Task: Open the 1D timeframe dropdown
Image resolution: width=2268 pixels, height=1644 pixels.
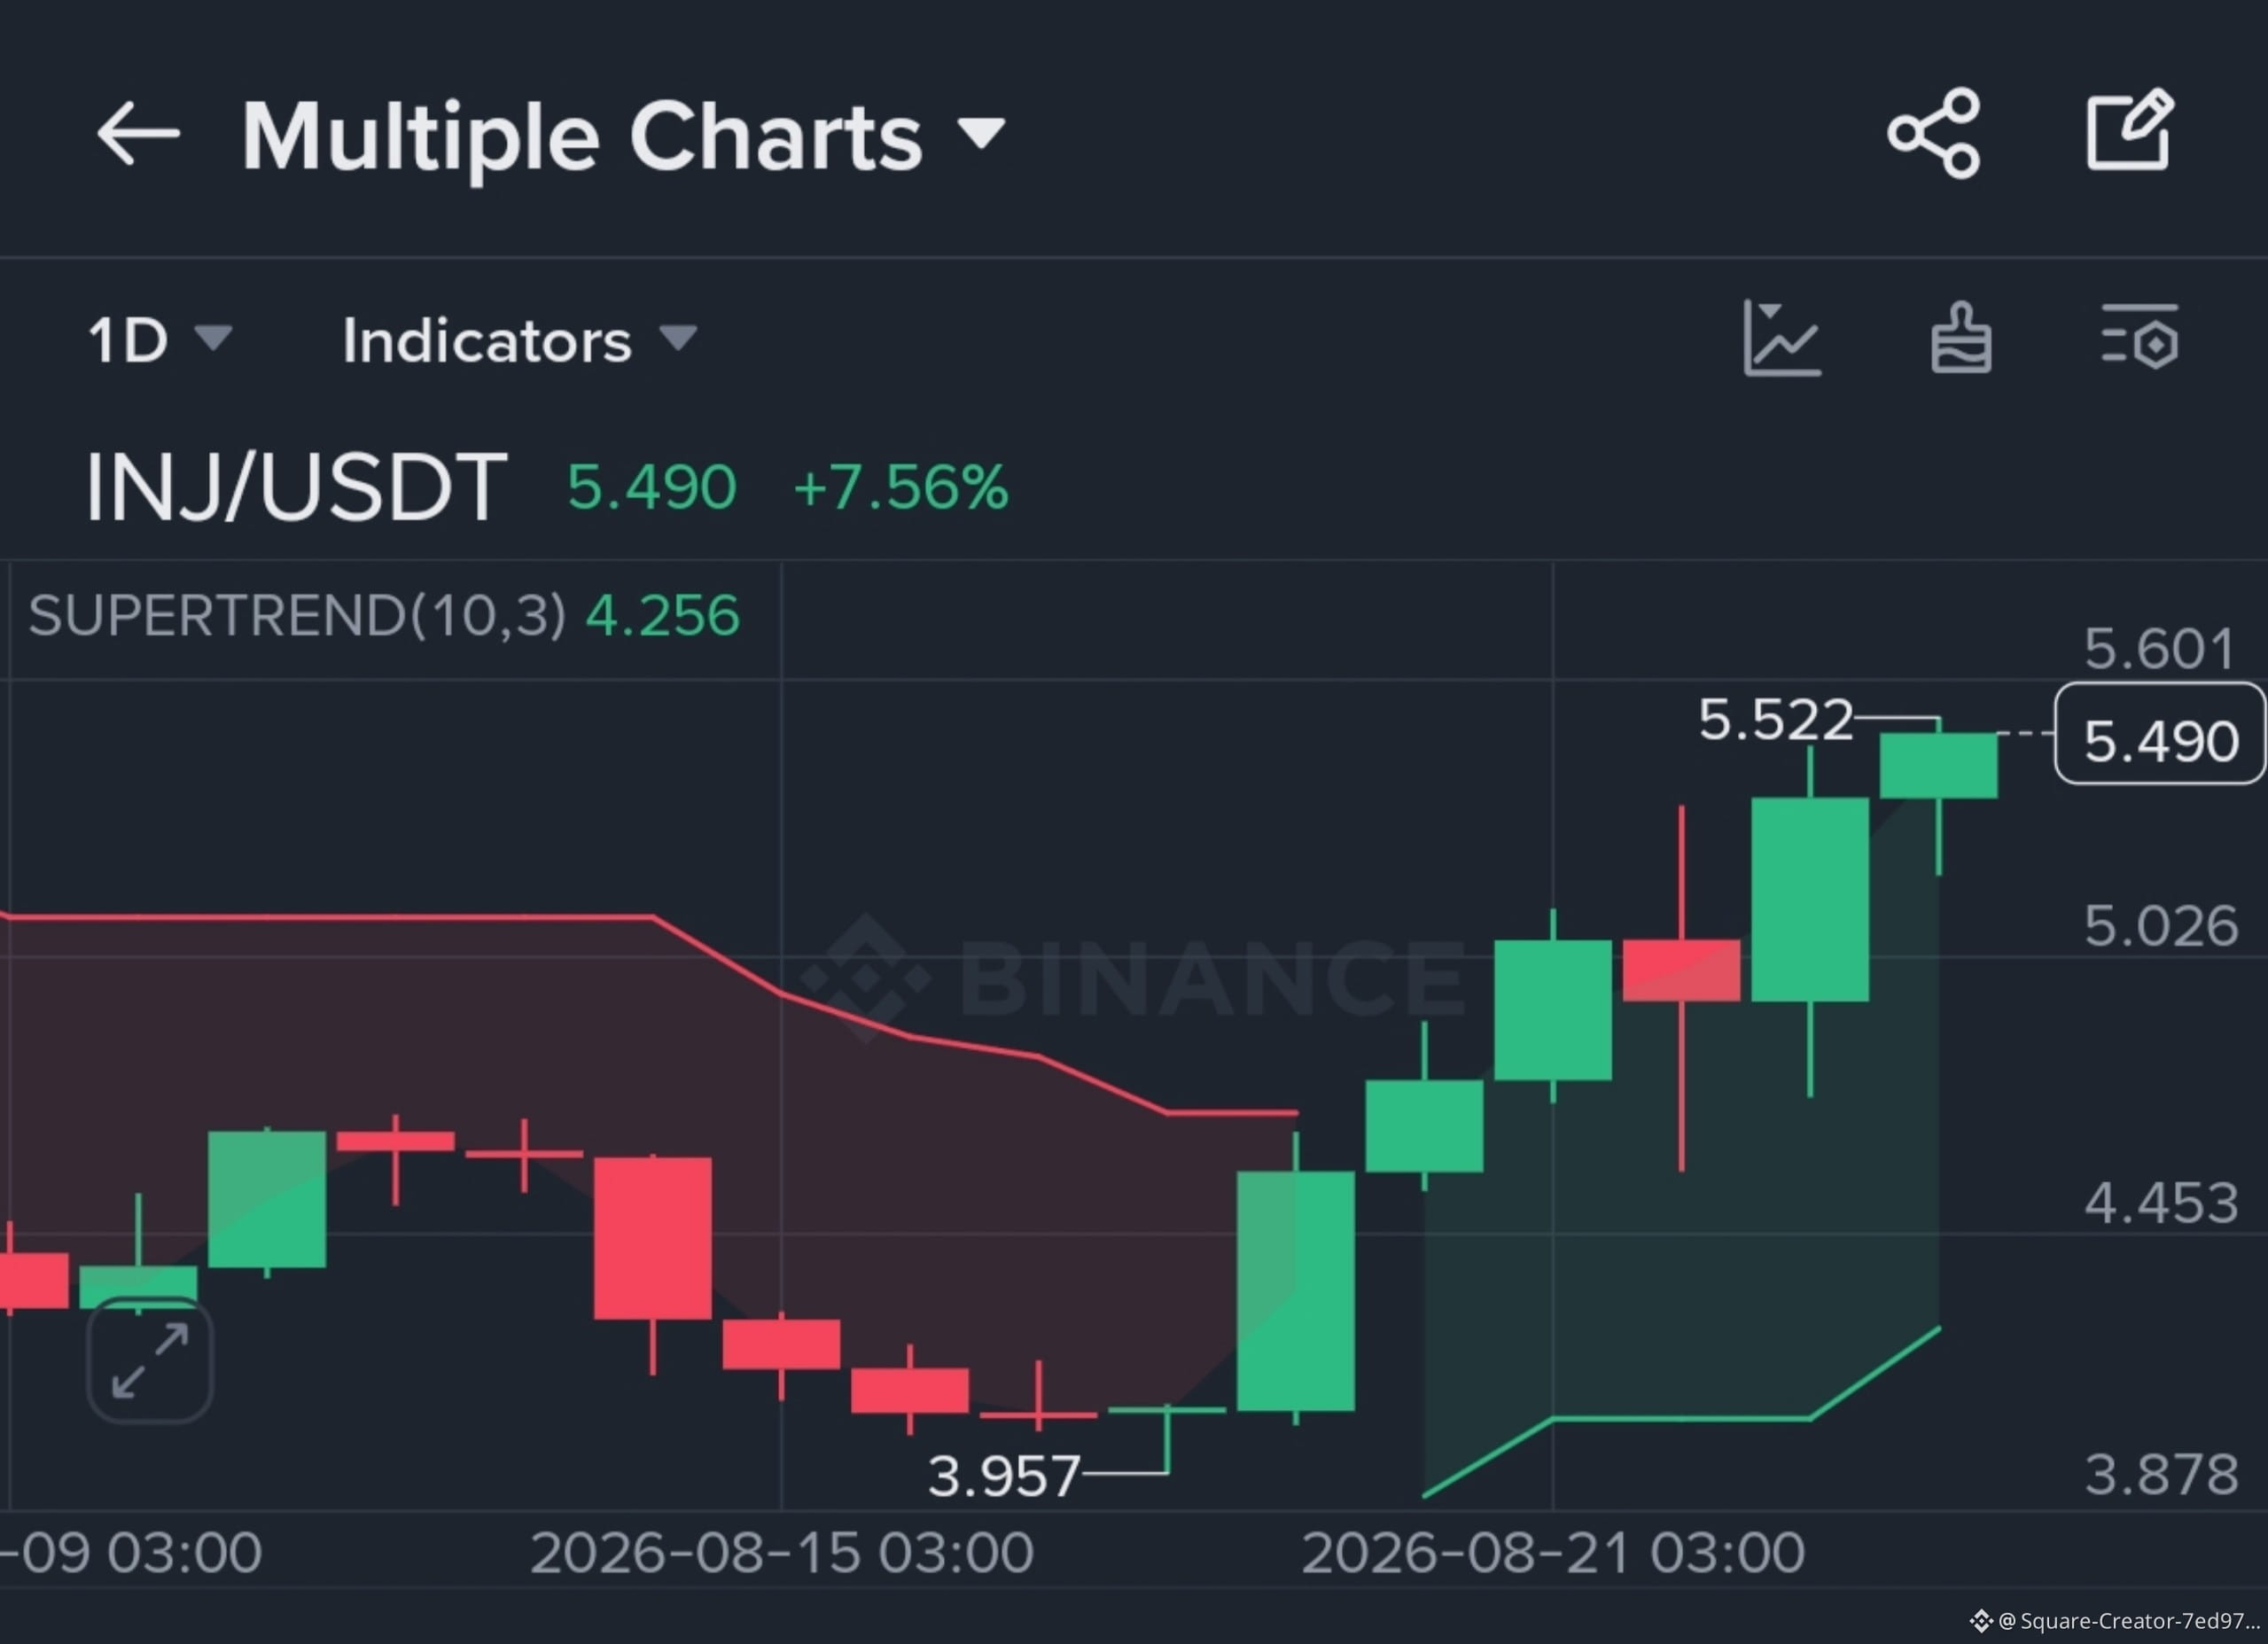Action: click(160, 340)
